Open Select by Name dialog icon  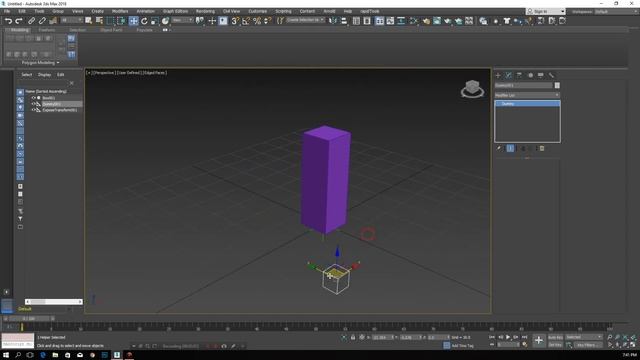coord(99,21)
